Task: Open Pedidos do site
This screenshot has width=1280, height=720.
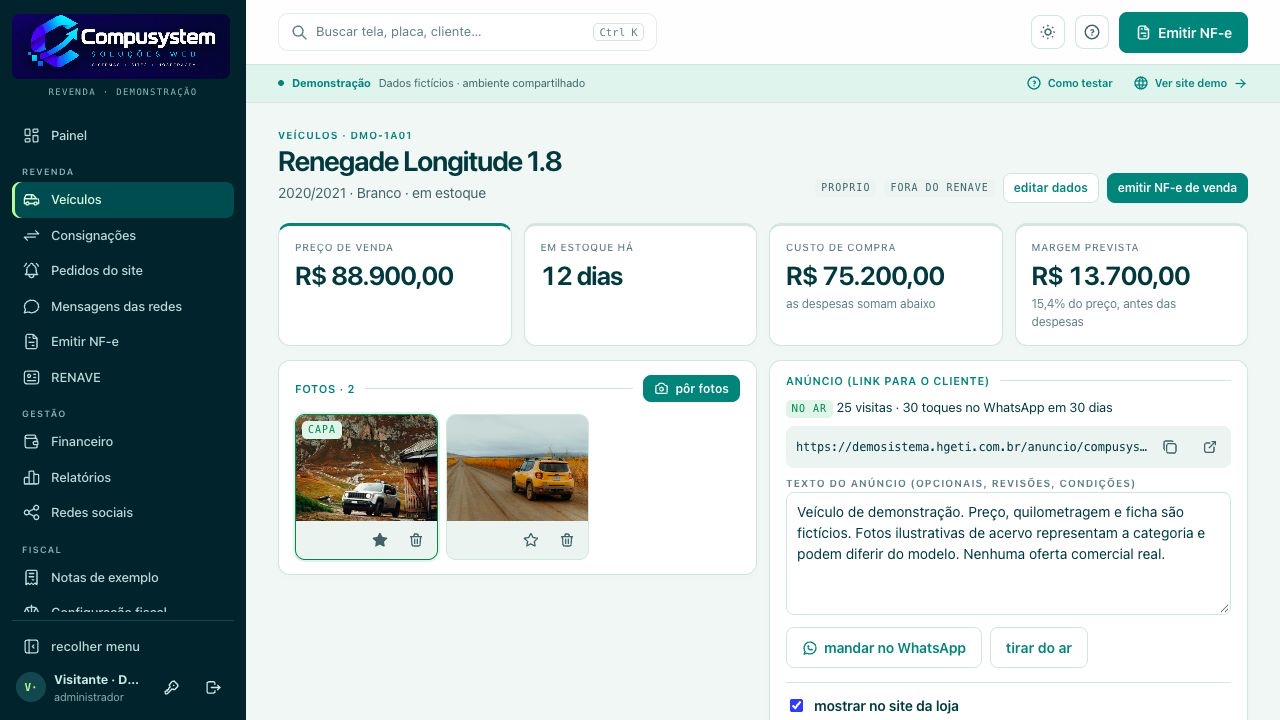Action: pyautogui.click(x=123, y=270)
